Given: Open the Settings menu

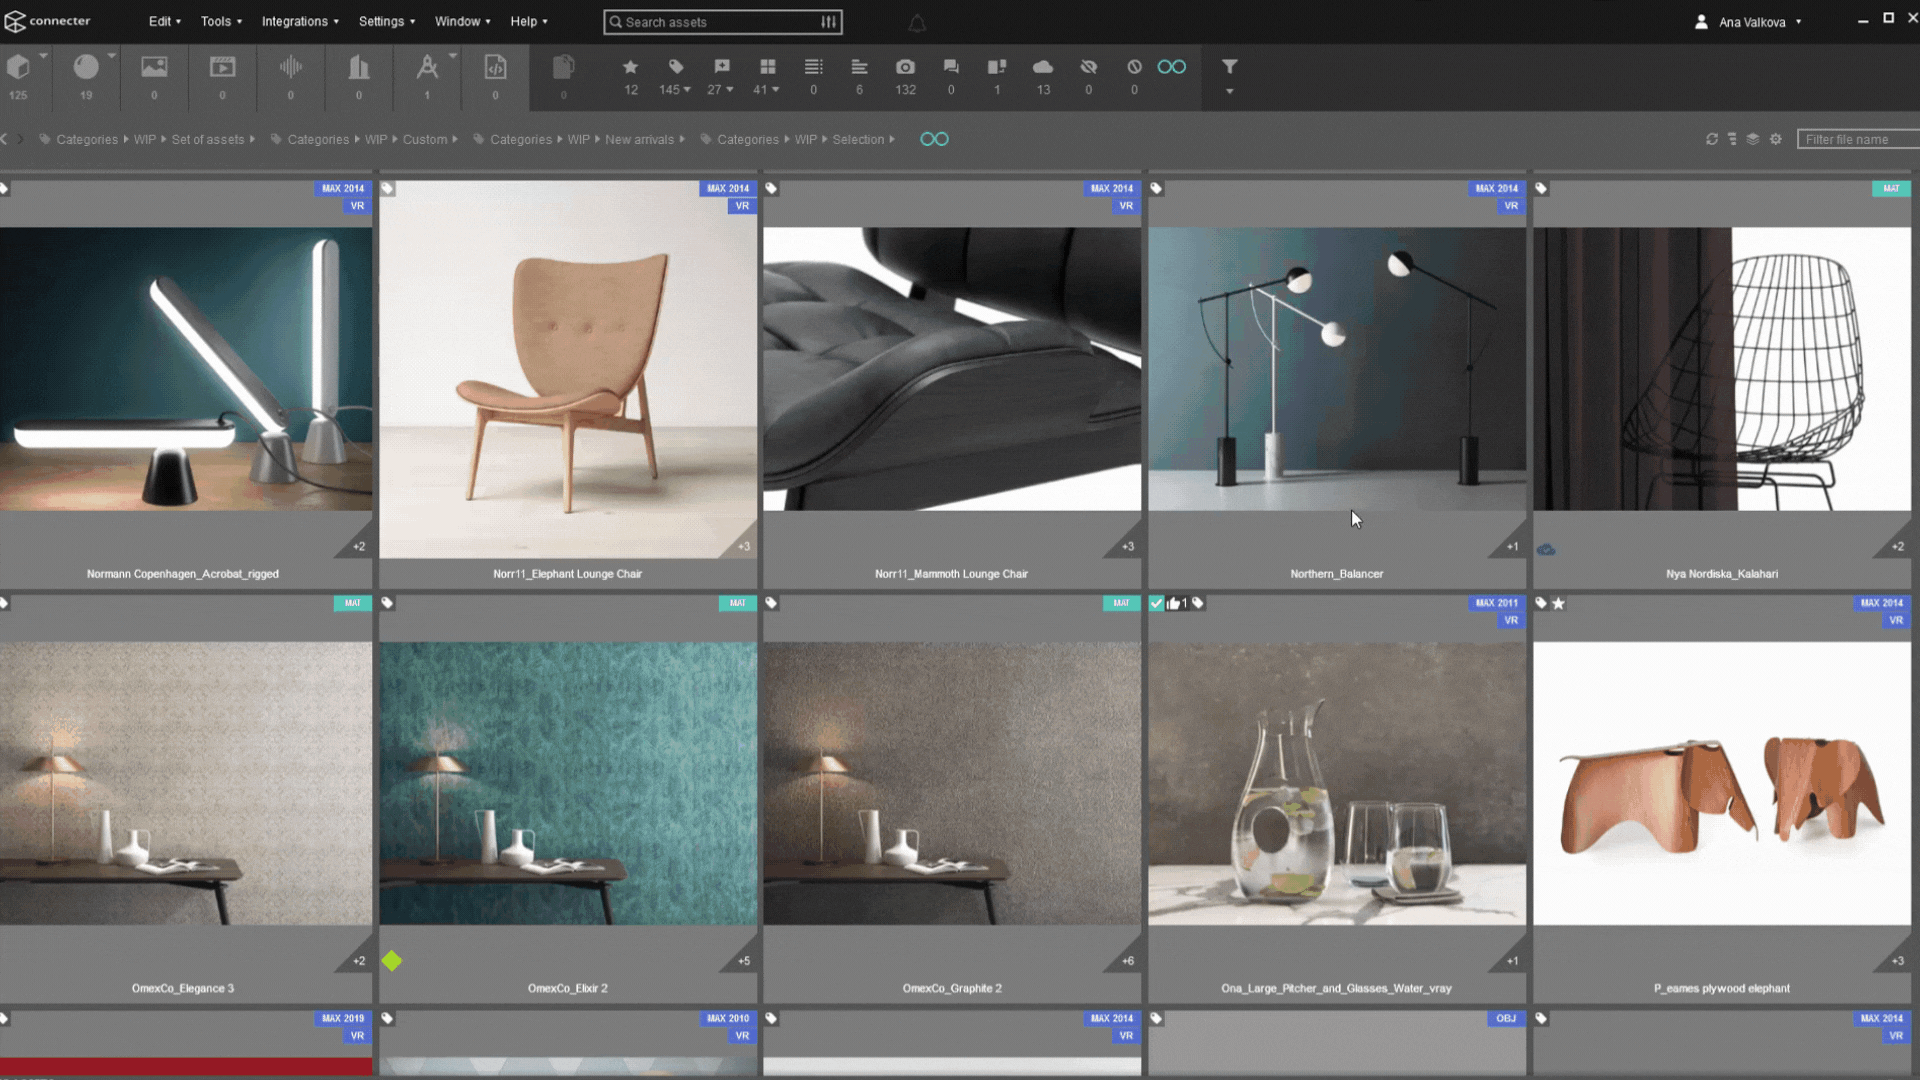Looking at the screenshot, I should 387,21.
